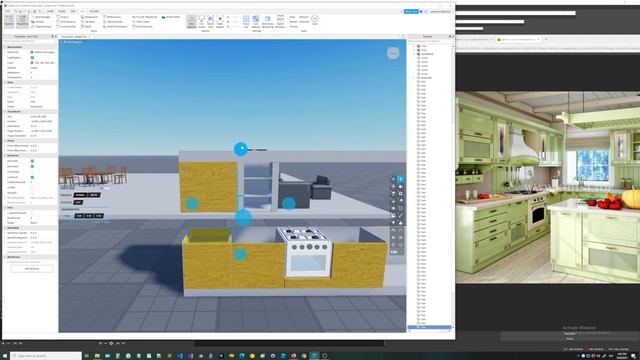The width and height of the screenshot is (640, 360).
Task: Open the Toolbox panel from ribbon
Action: (38, 22)
